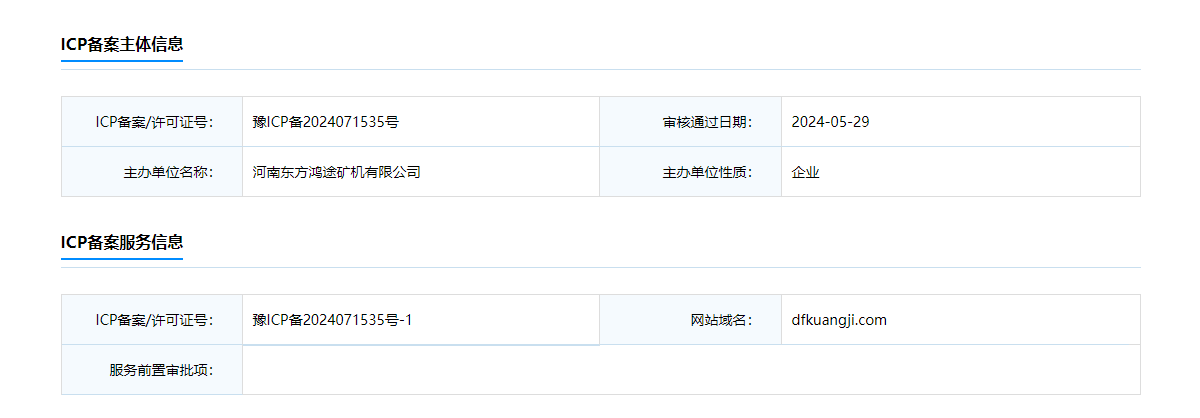Click the 主办单位名称 label cell

click(152, 172)
